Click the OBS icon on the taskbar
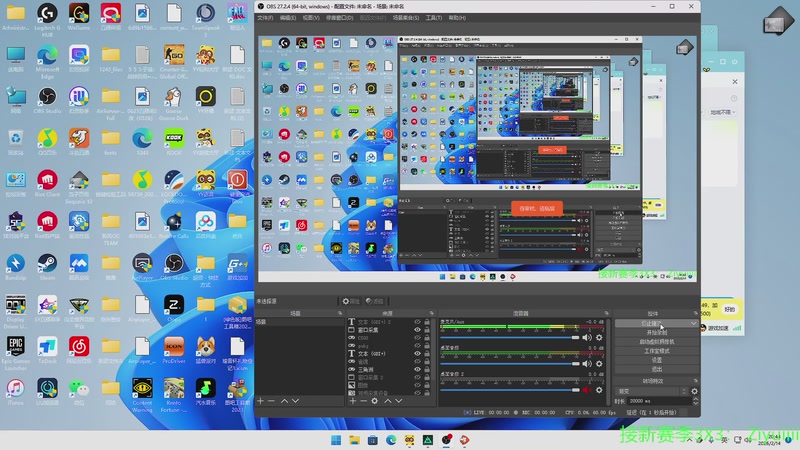The width and height of the screenshot is (800, 450). coord(446,440)
